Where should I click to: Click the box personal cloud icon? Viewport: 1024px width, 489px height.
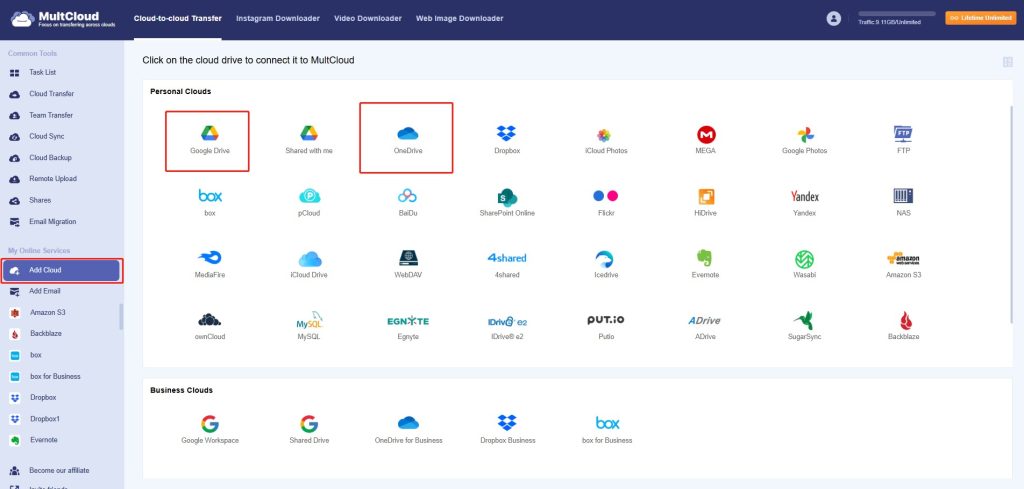tap(210, 203)
